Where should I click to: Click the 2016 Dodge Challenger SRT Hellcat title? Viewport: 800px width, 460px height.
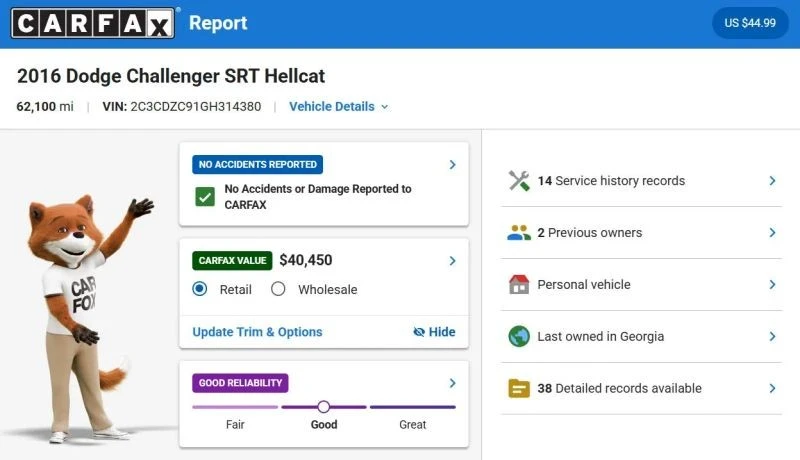pos(171,76)
